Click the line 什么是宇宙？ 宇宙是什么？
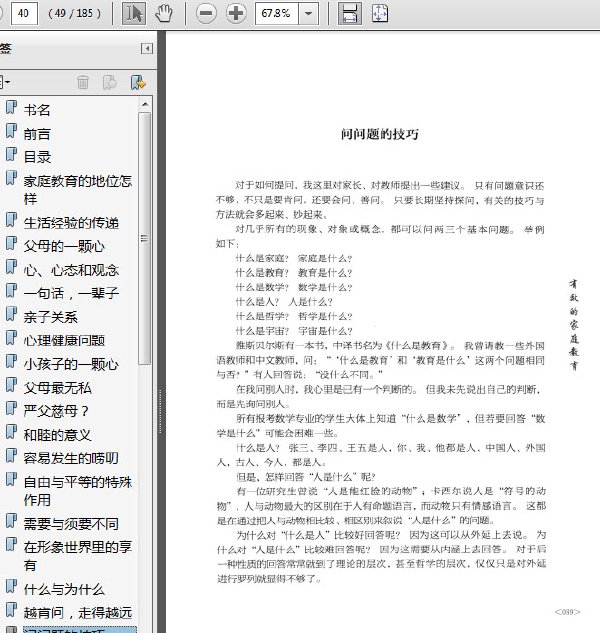 point(294,331)
